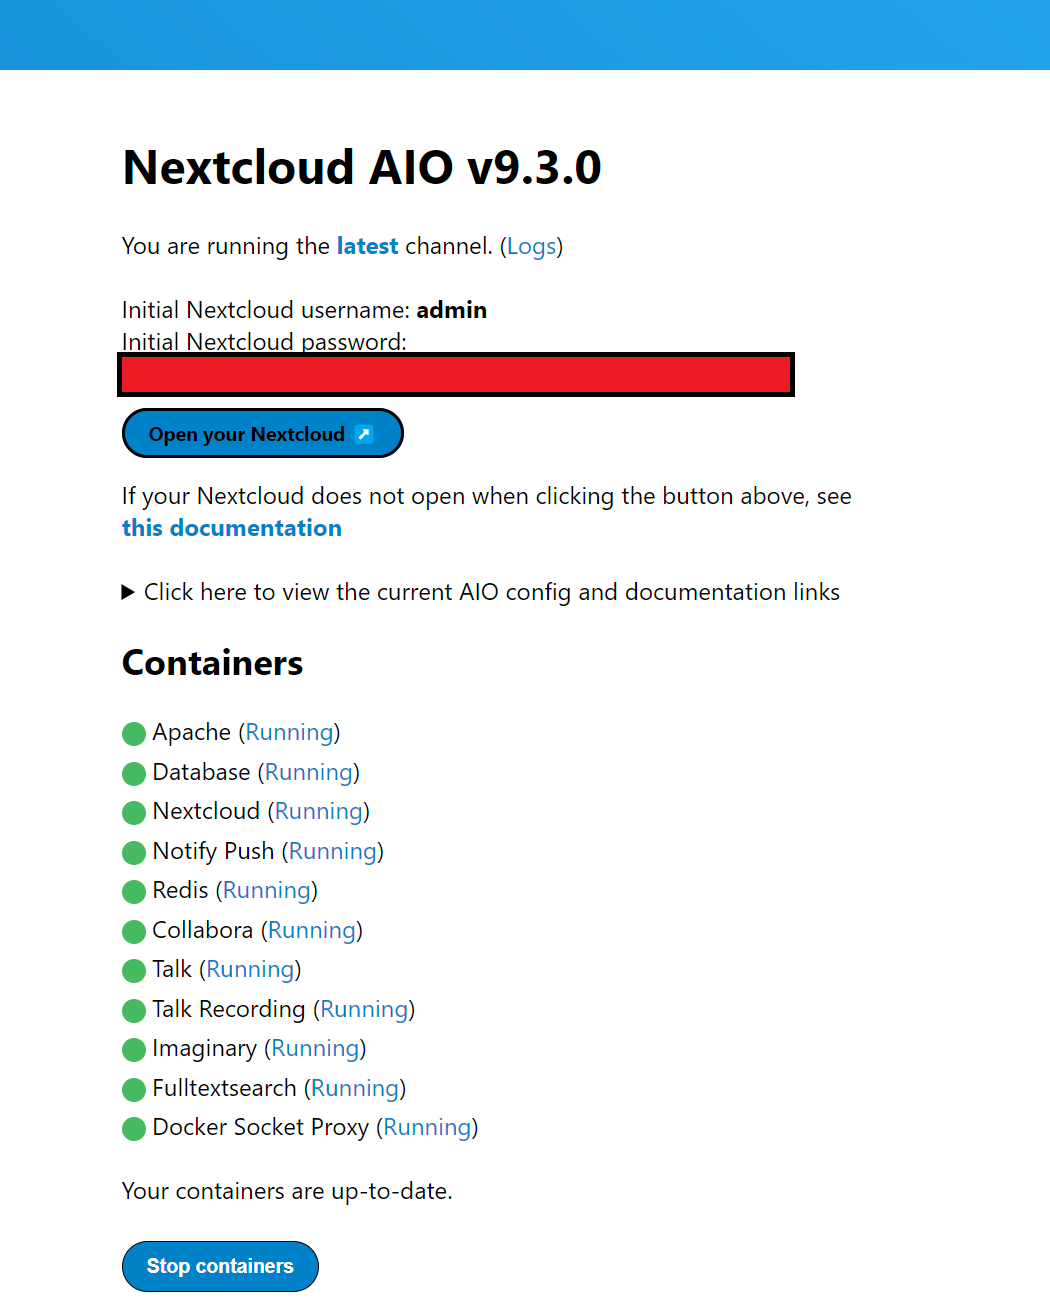Open the Logs link
Screen dimensions: 1050x1315
pyautogui.click(x=532, y=246)
